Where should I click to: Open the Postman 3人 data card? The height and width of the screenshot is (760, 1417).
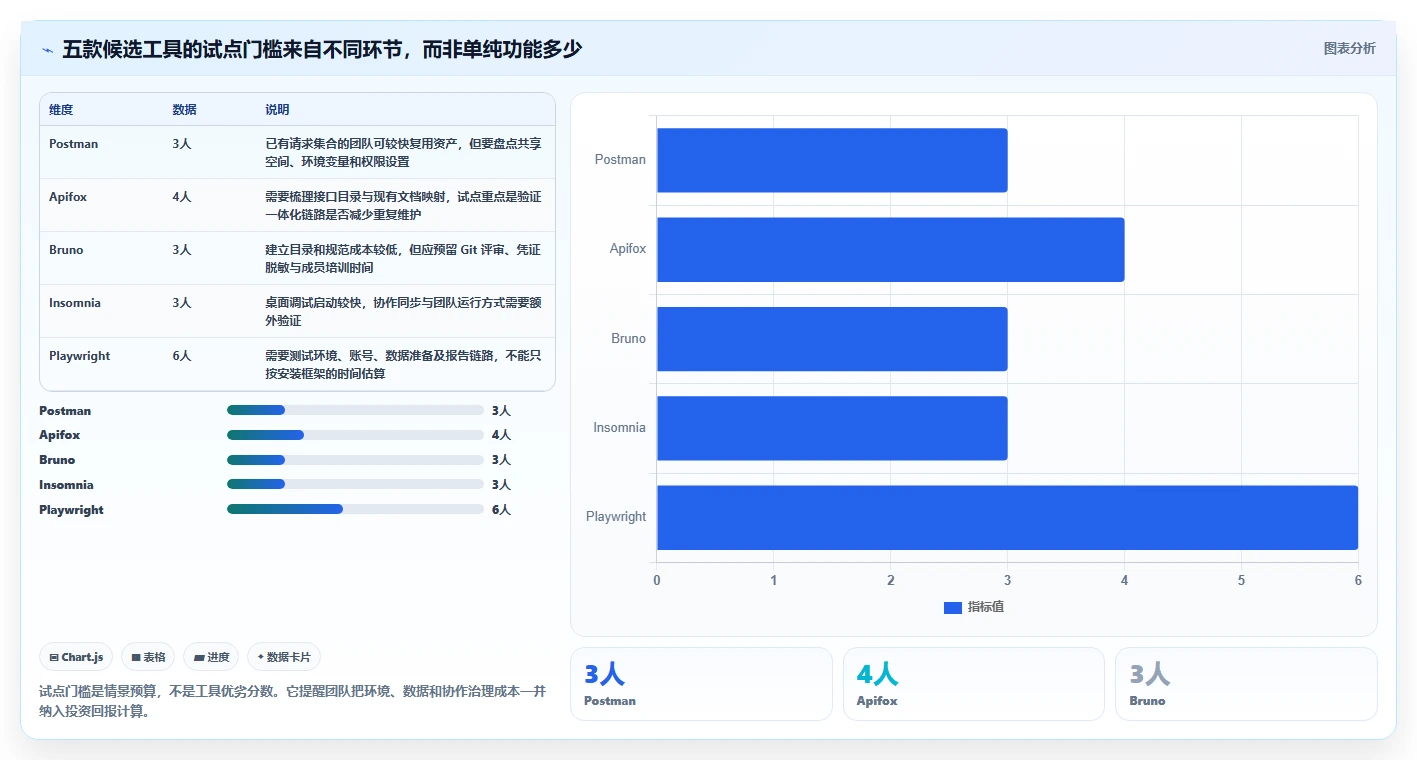click(701, 684)
